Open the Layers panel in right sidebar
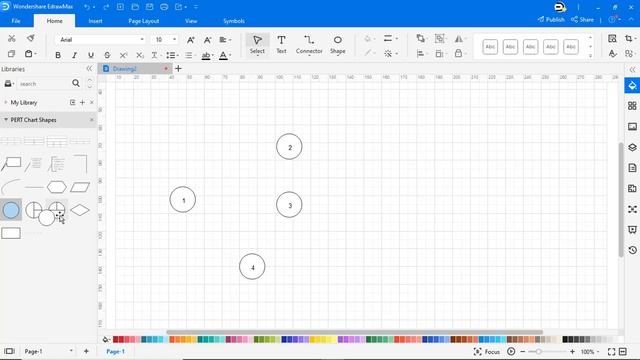Image resolution: width=640 pixels, height=360 pixels. tap(632, 147)
